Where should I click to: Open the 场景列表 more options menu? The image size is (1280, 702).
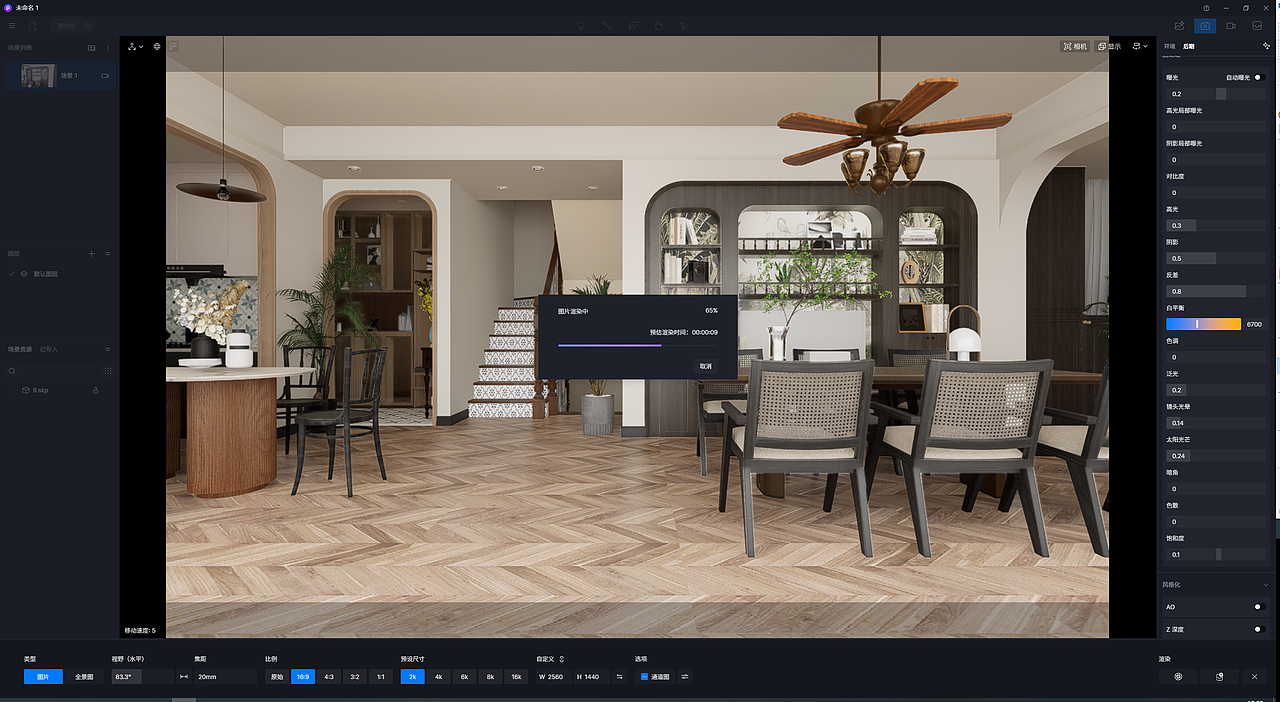(108, 47)
